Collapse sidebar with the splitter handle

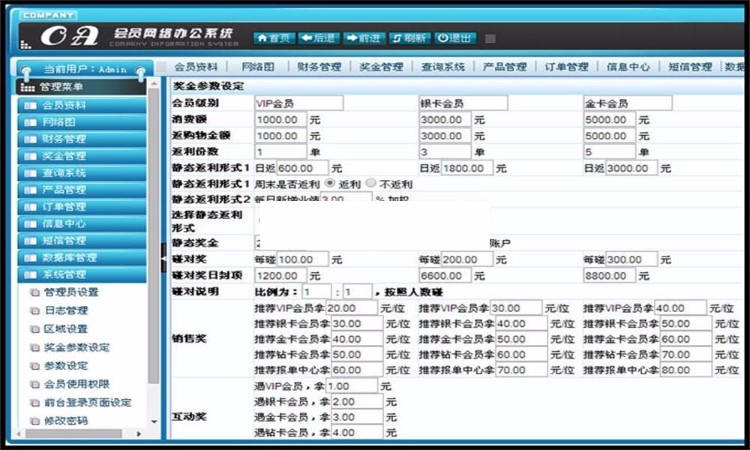(164, 258)
